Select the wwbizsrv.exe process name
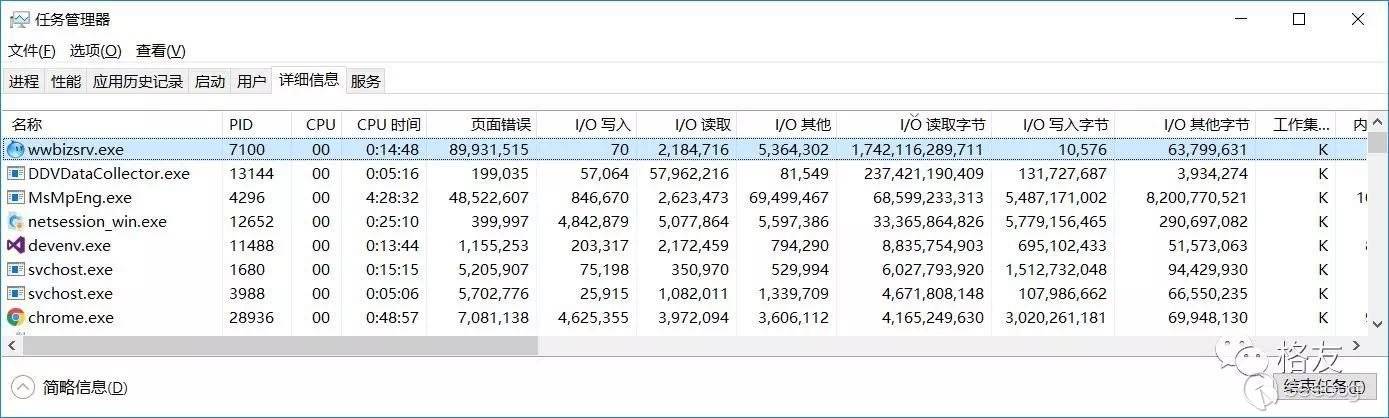The image size is (1389, 418). click(76, 150)
